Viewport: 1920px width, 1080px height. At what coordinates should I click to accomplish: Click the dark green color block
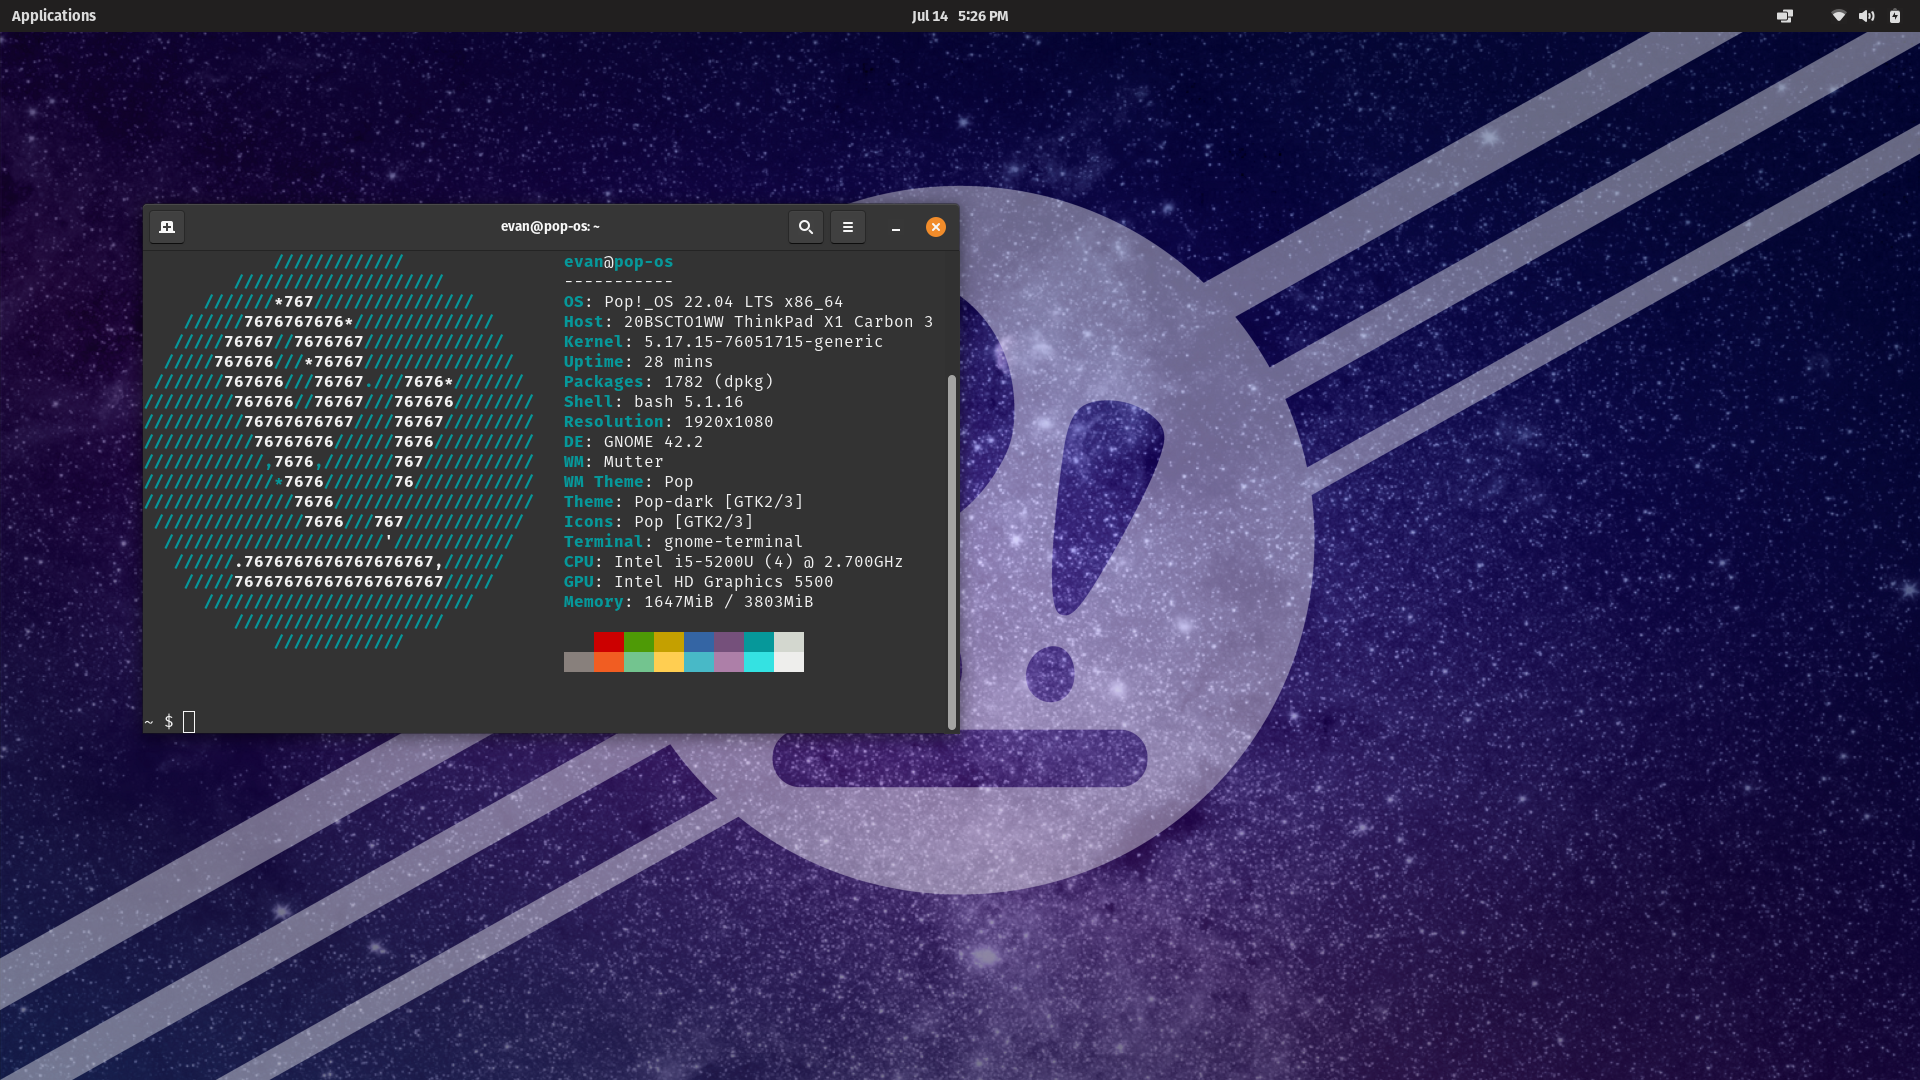point(639,642)
